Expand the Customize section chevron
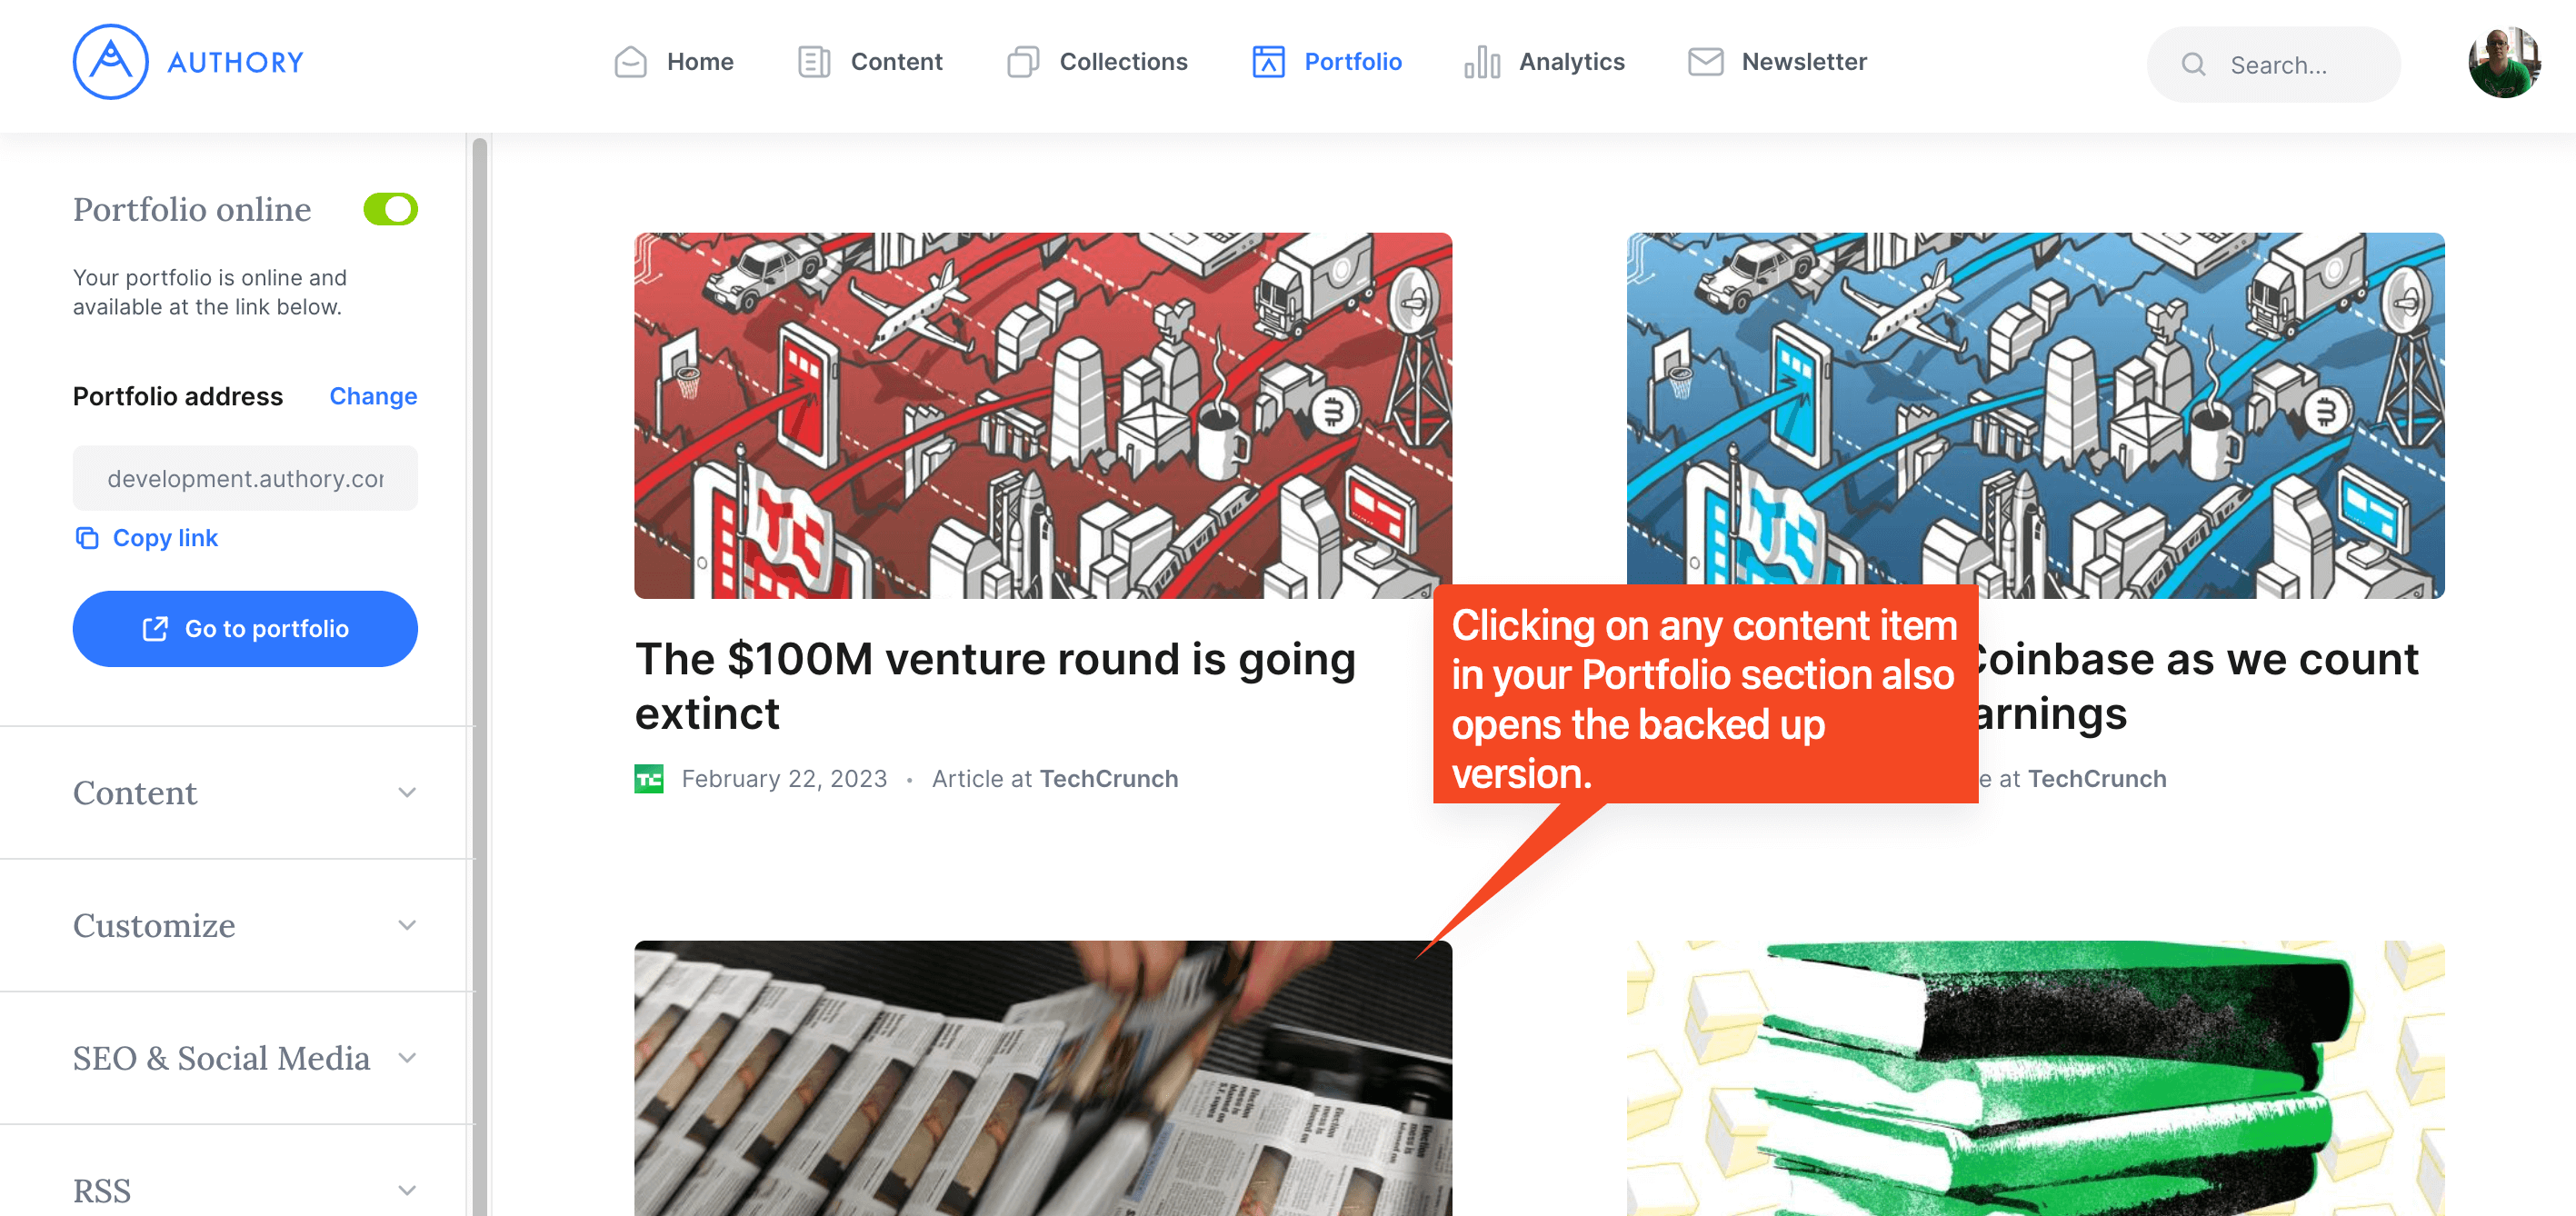This screenshot has width=2576, height=1216. [x=407, y=925]
